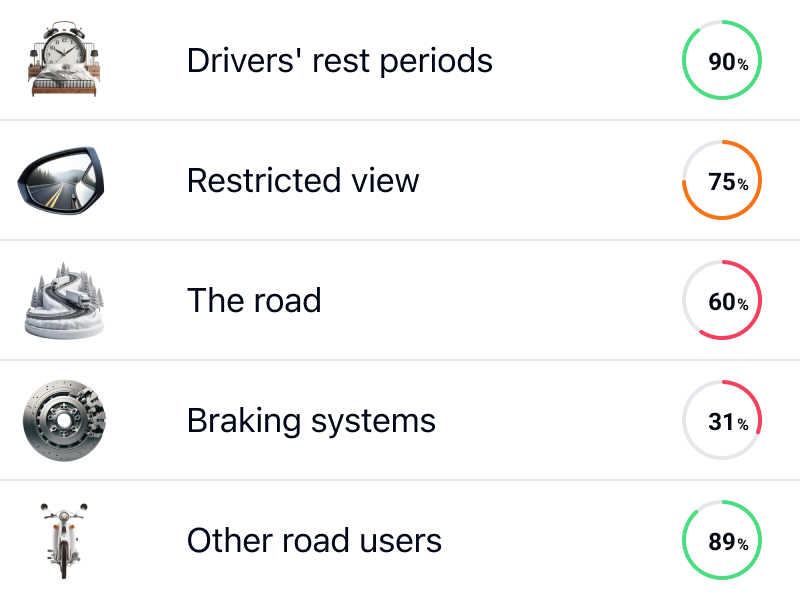Click the 90% score text
The image size is (800, 600).
[x=728, y=62]
